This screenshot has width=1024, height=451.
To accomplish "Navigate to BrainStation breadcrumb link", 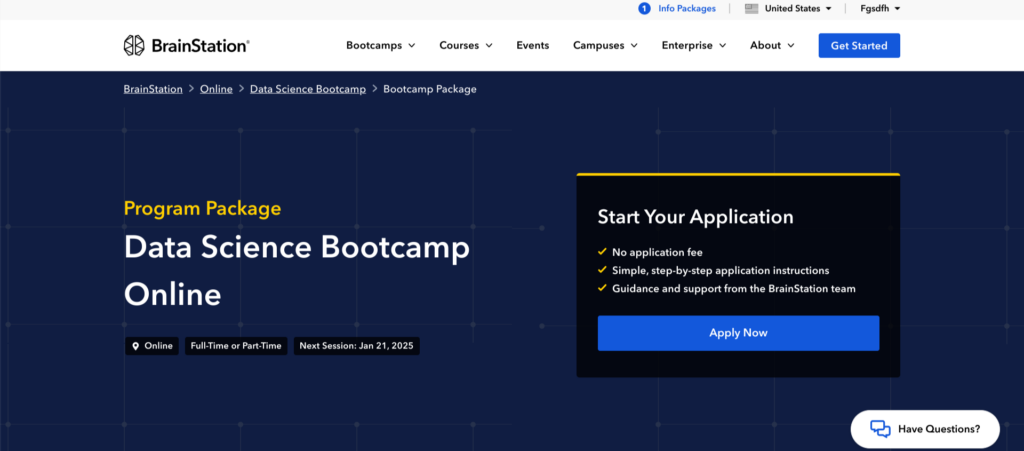I will [153, 89].
